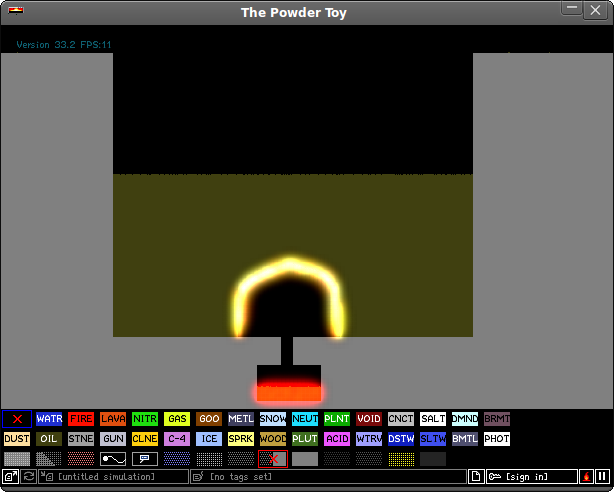Viewport: 614px width, 492px height.
Task: Choose the plain gray wall block tool
Action: point(305,459)
